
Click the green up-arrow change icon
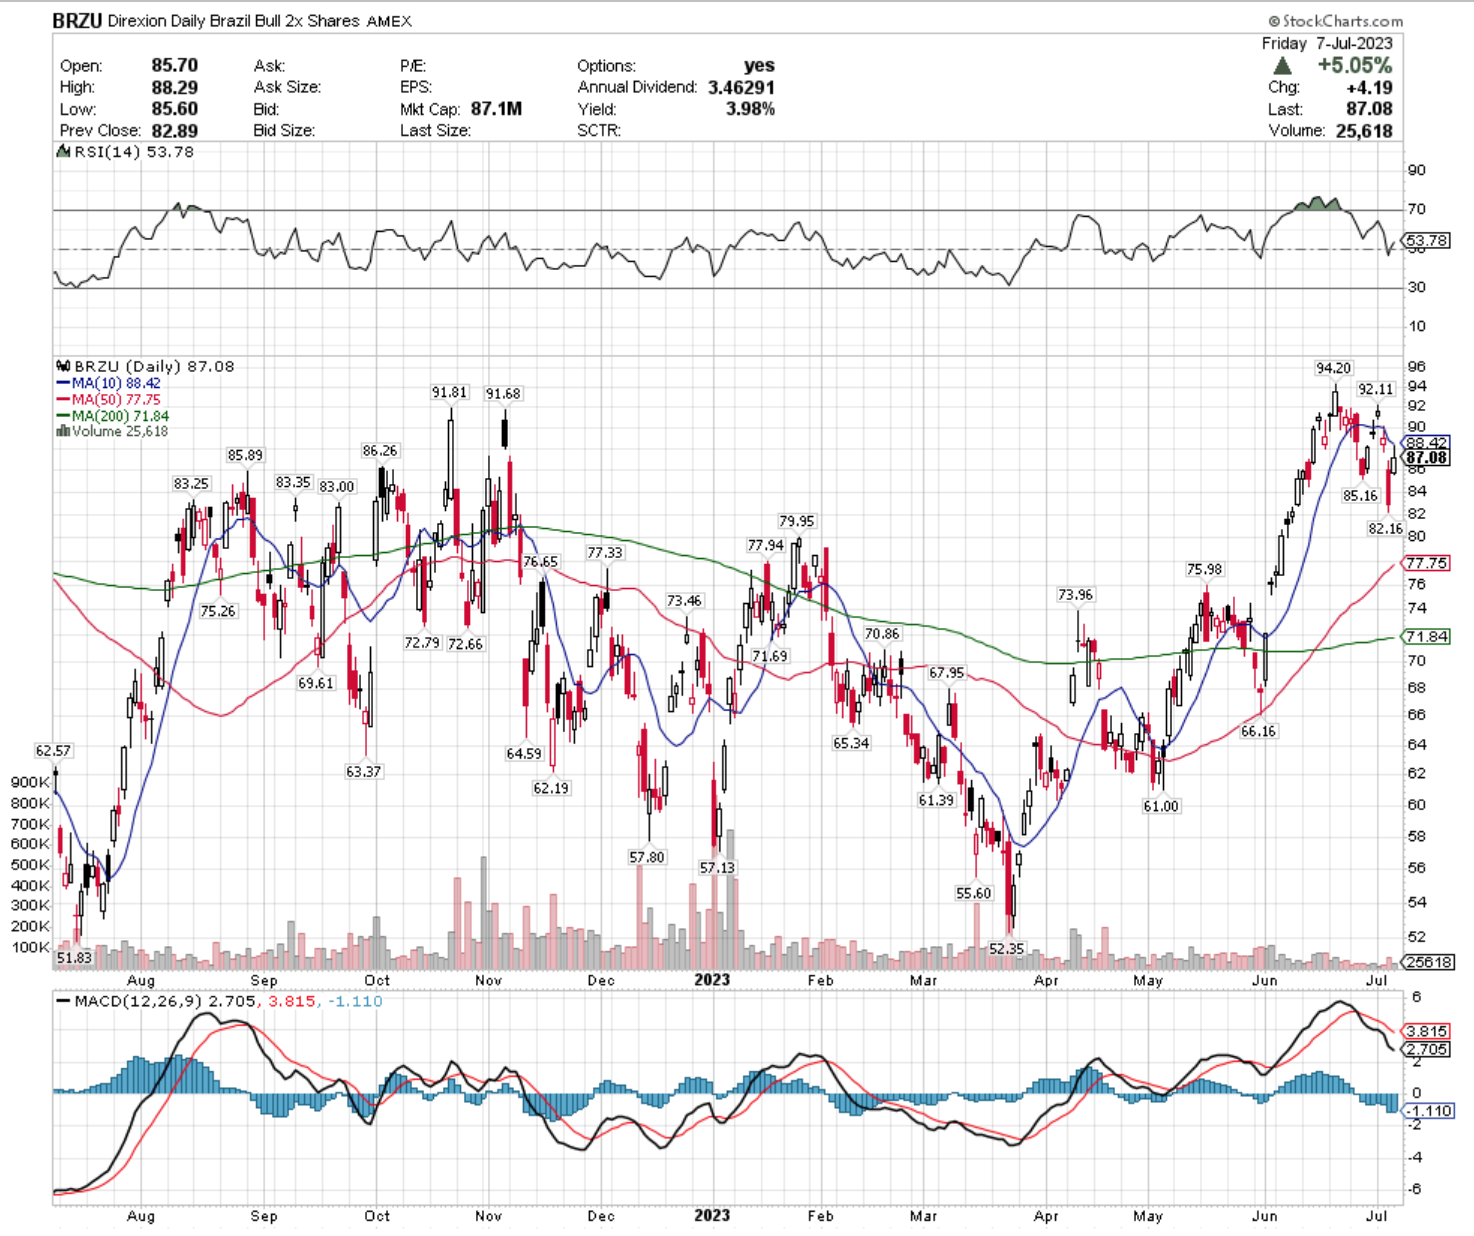tap(1282, 66)
